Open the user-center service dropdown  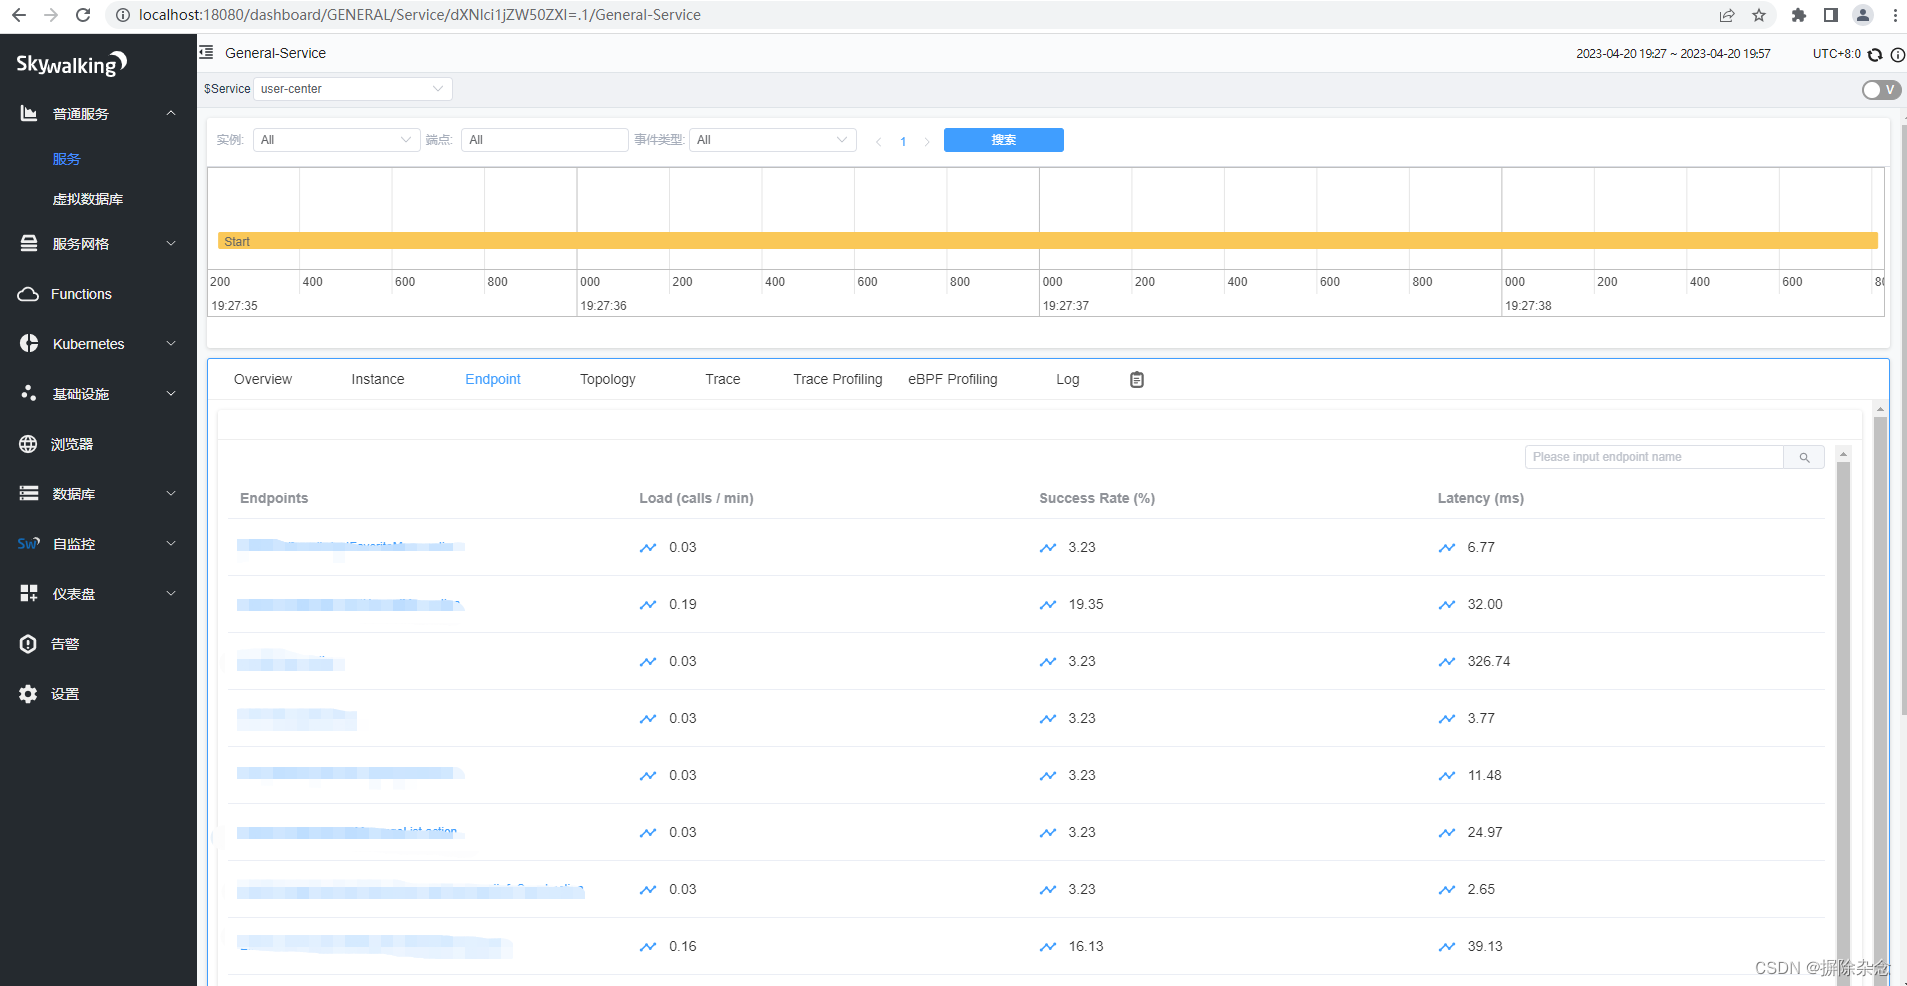(352, 88)
